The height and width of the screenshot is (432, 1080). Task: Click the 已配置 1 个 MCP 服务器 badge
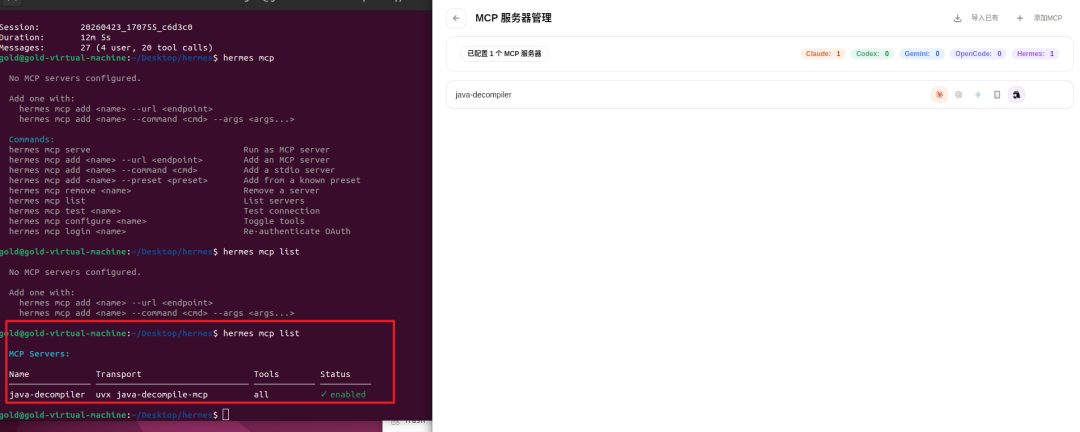tap(504, 54)
